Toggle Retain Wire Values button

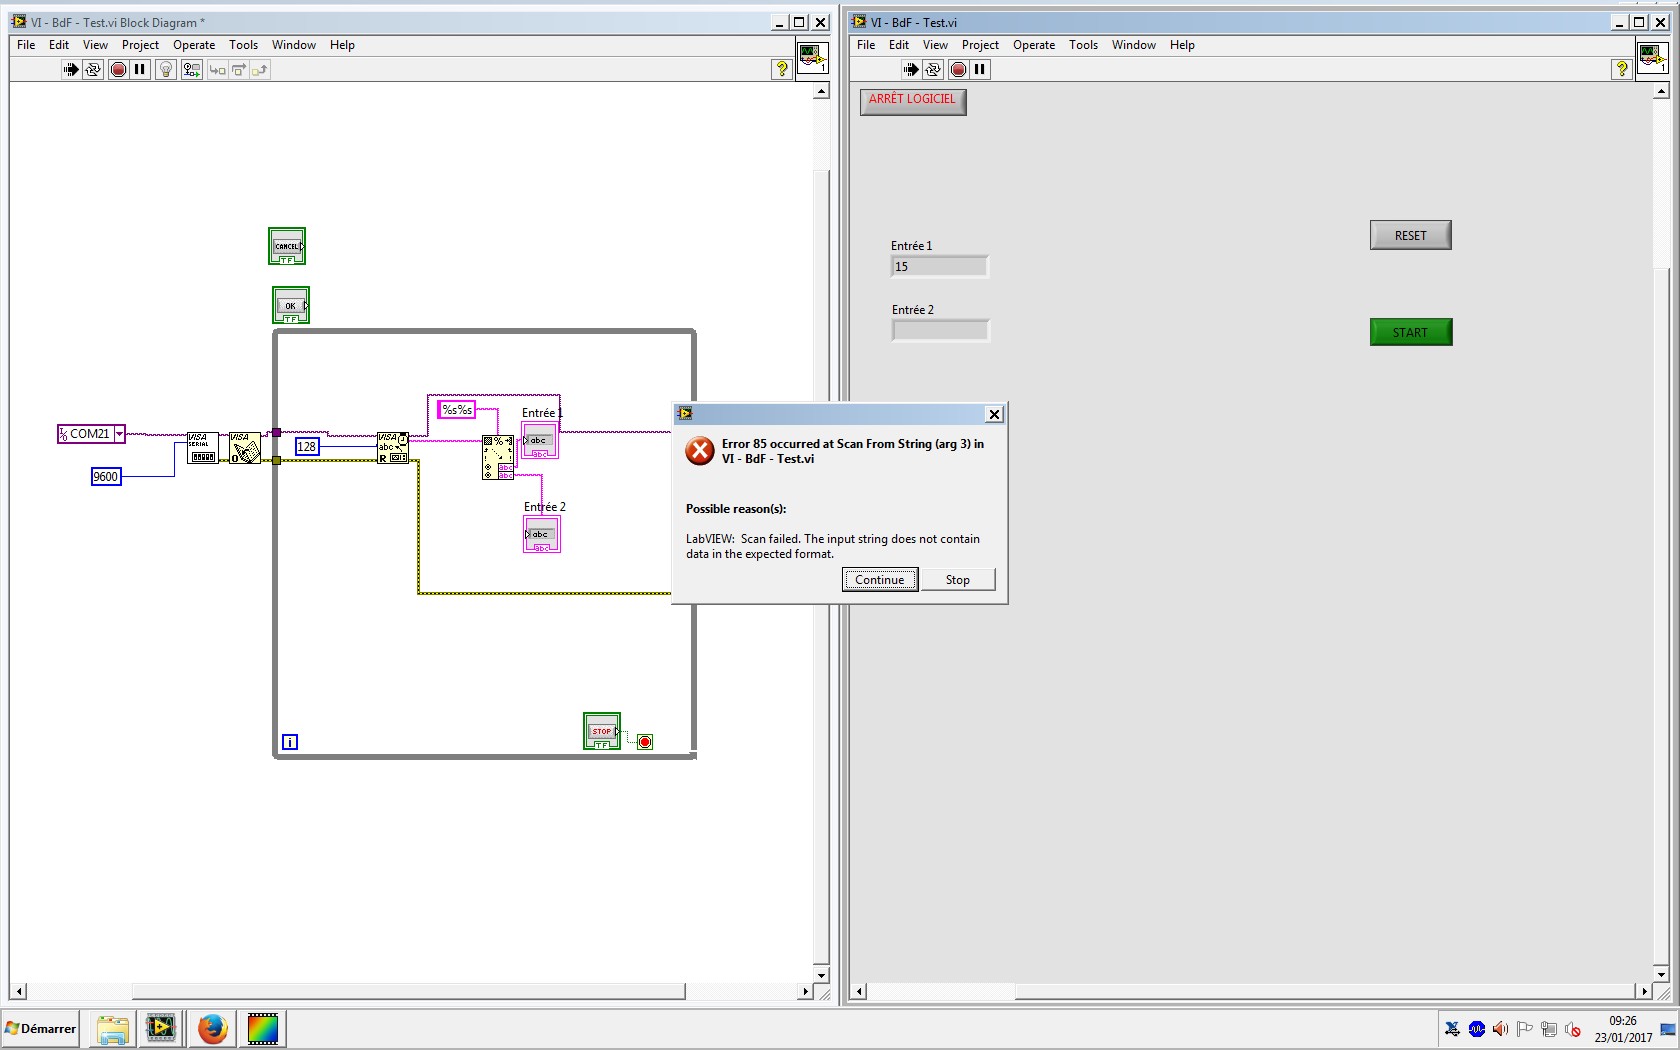point(192,69)
